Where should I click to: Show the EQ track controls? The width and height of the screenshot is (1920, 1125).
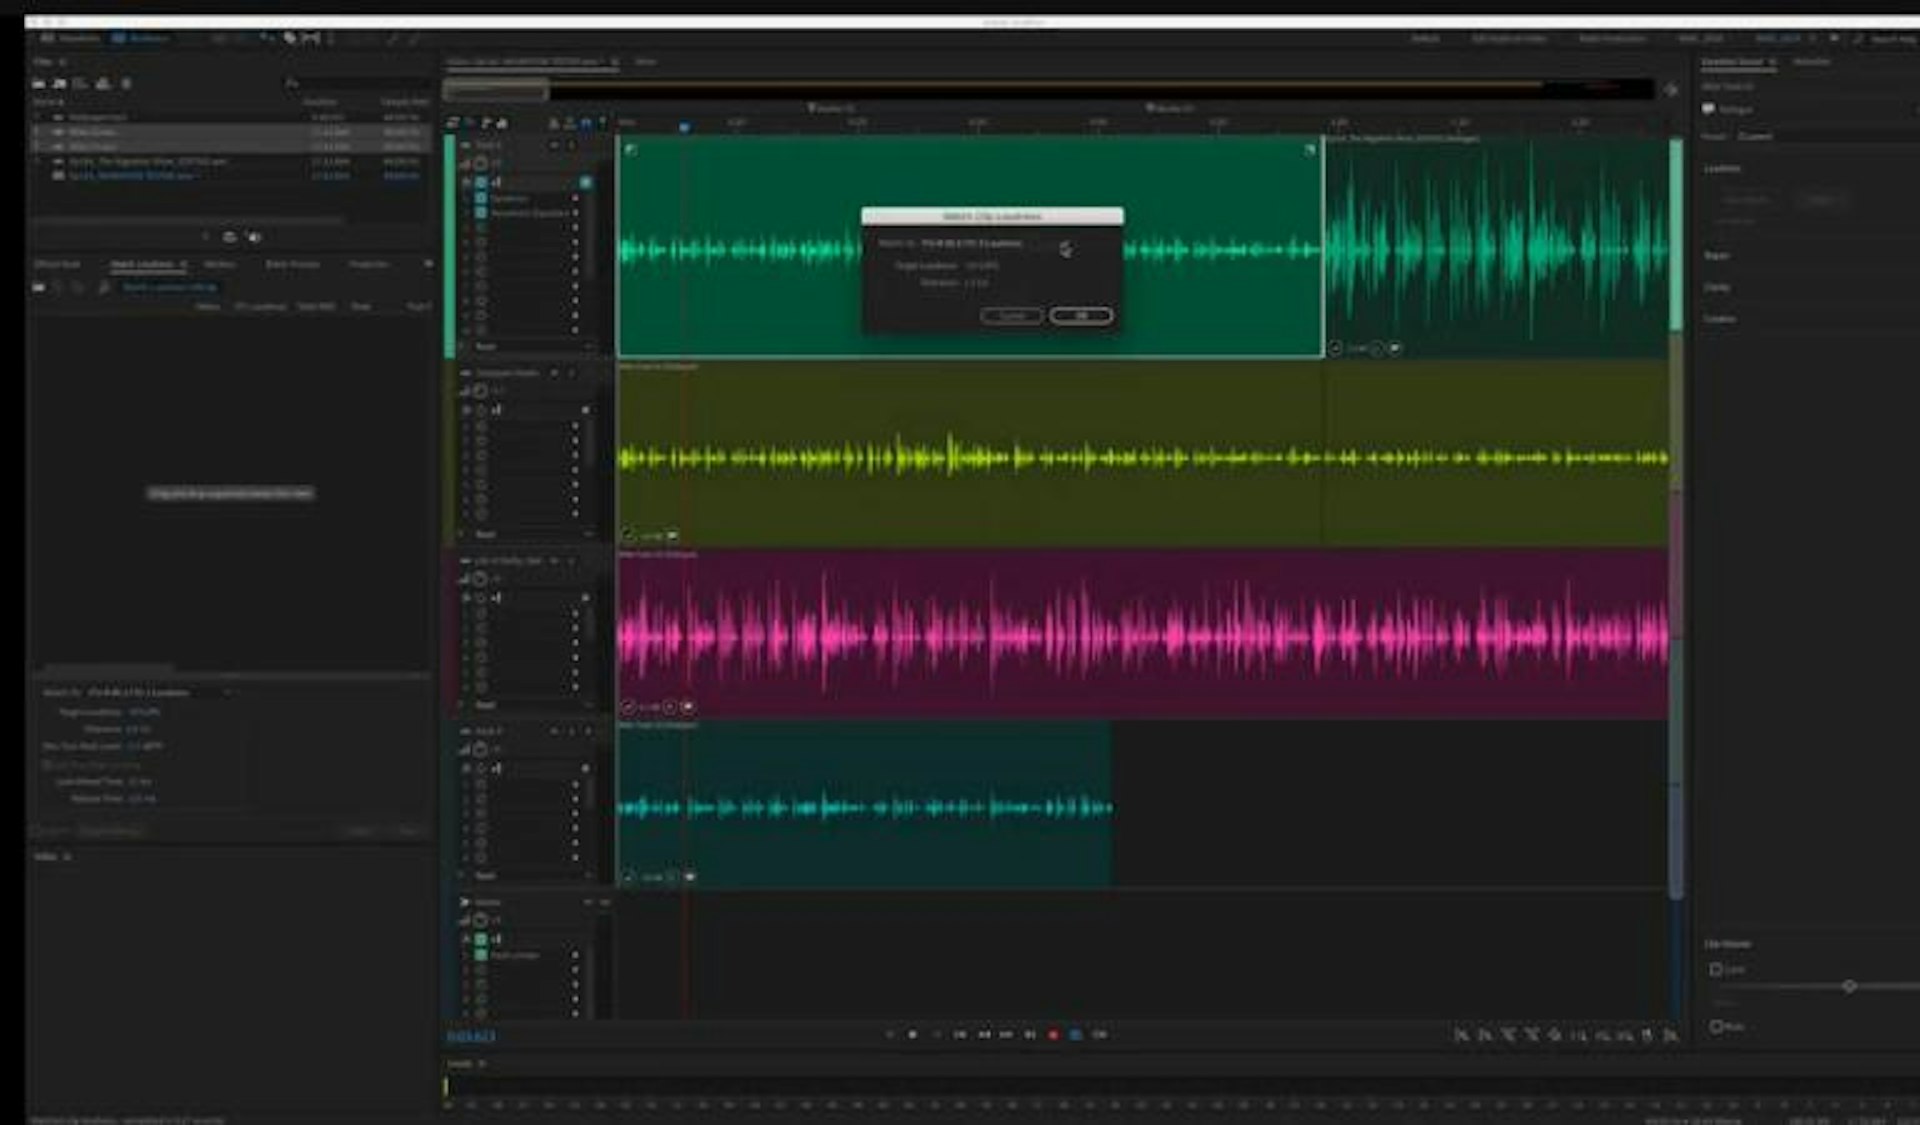click(x=501, y=123)
